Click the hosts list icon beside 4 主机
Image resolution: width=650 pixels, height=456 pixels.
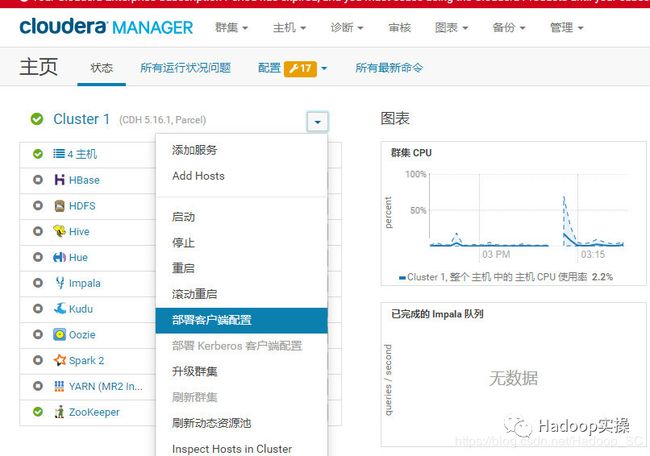click(x=59, y=154)
